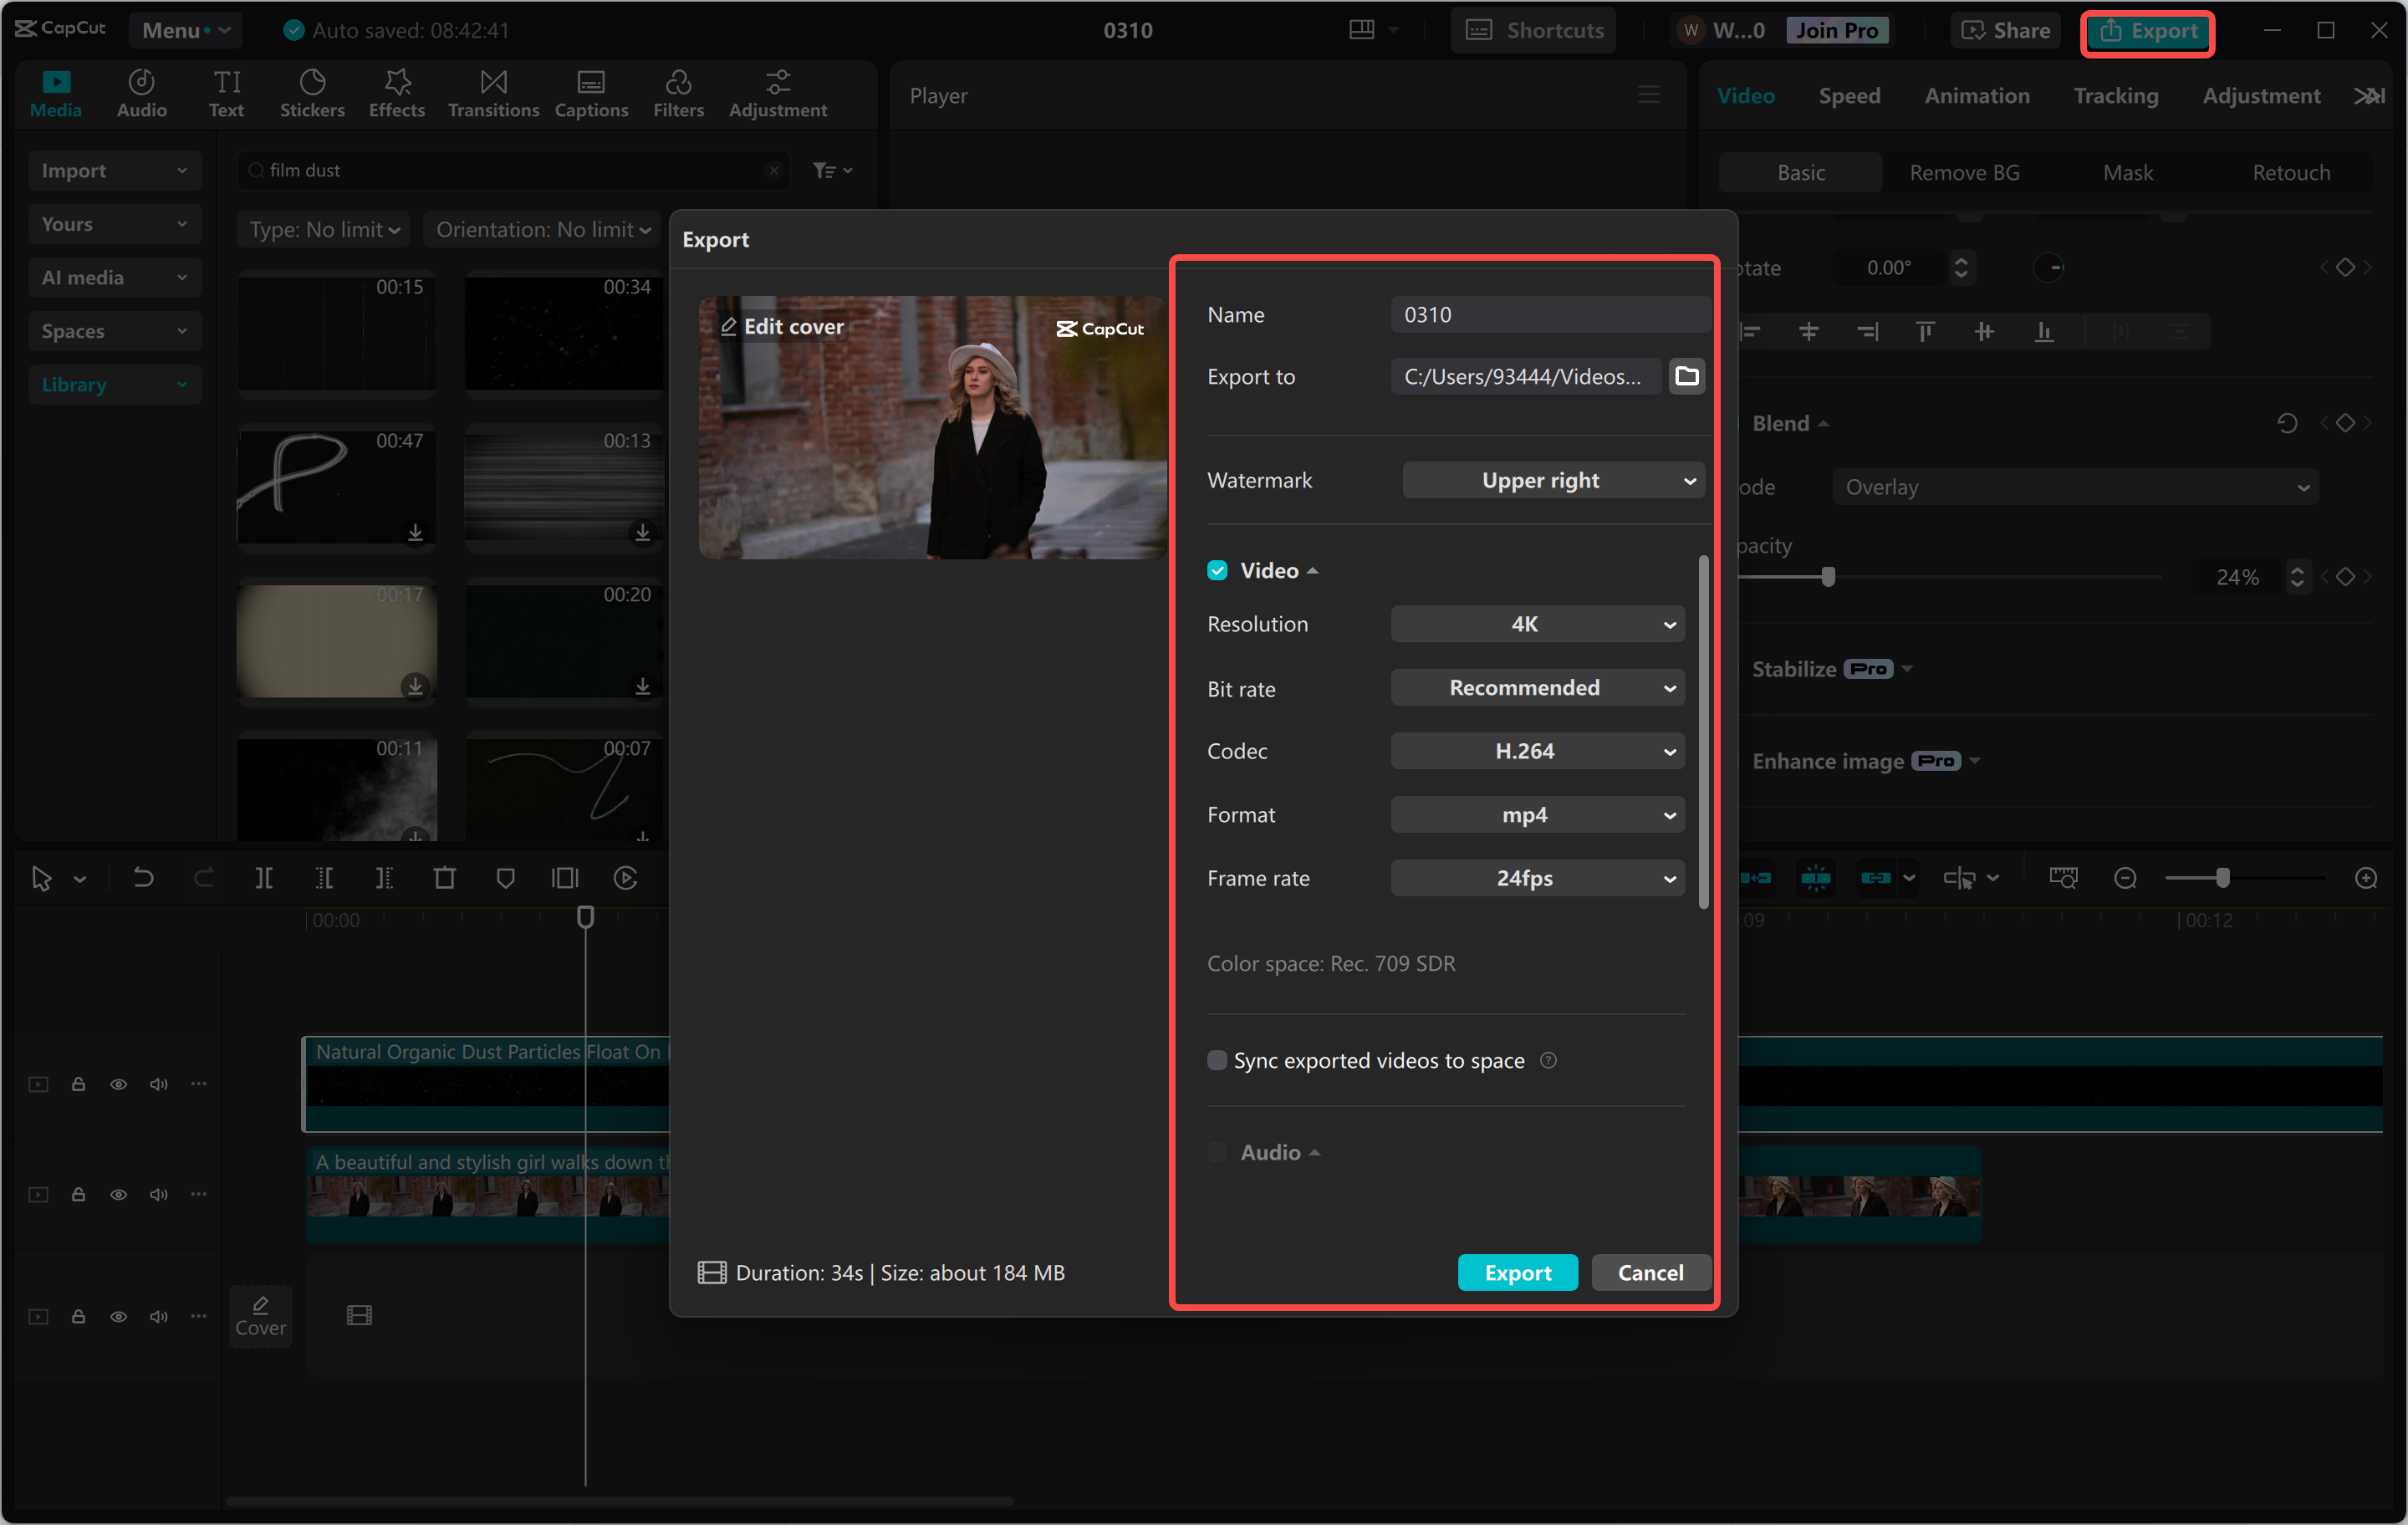The width and height of the screenshot is (2408, 1525).
Task: Uncheck the Video export option
Action: click(x=1217, y=570)
